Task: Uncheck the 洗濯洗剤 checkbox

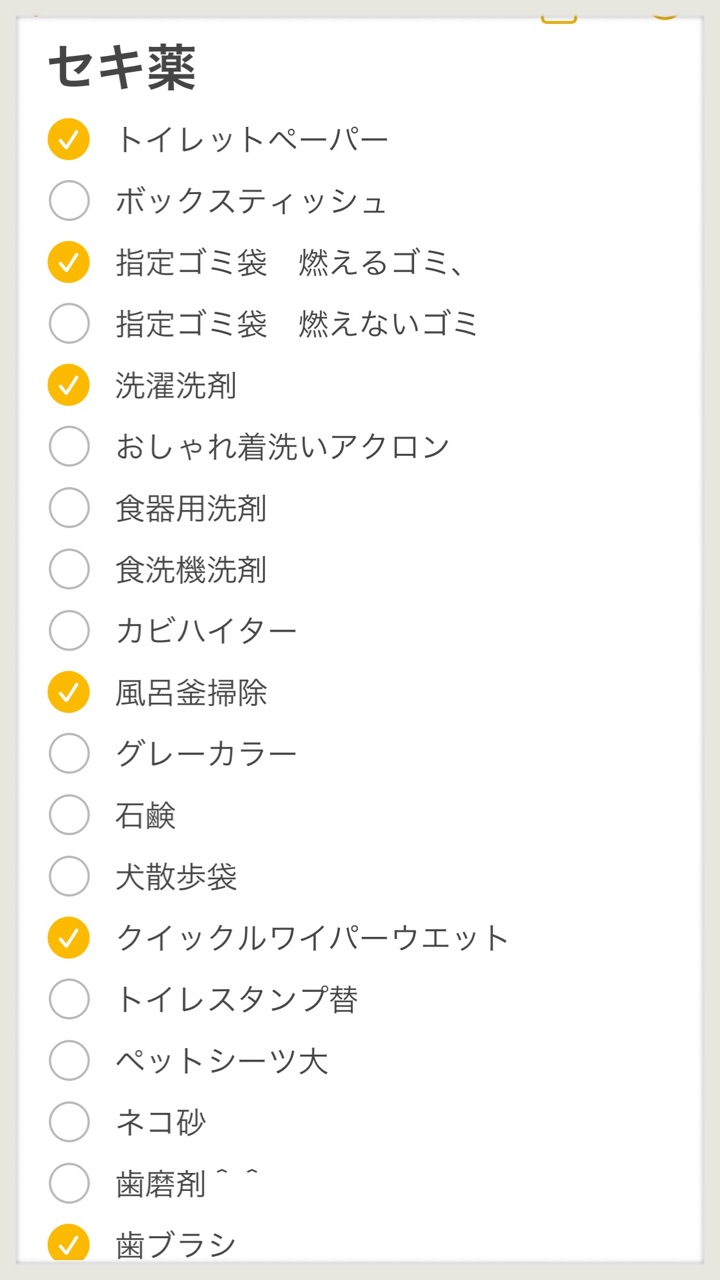Action: (x=69, y=385)
